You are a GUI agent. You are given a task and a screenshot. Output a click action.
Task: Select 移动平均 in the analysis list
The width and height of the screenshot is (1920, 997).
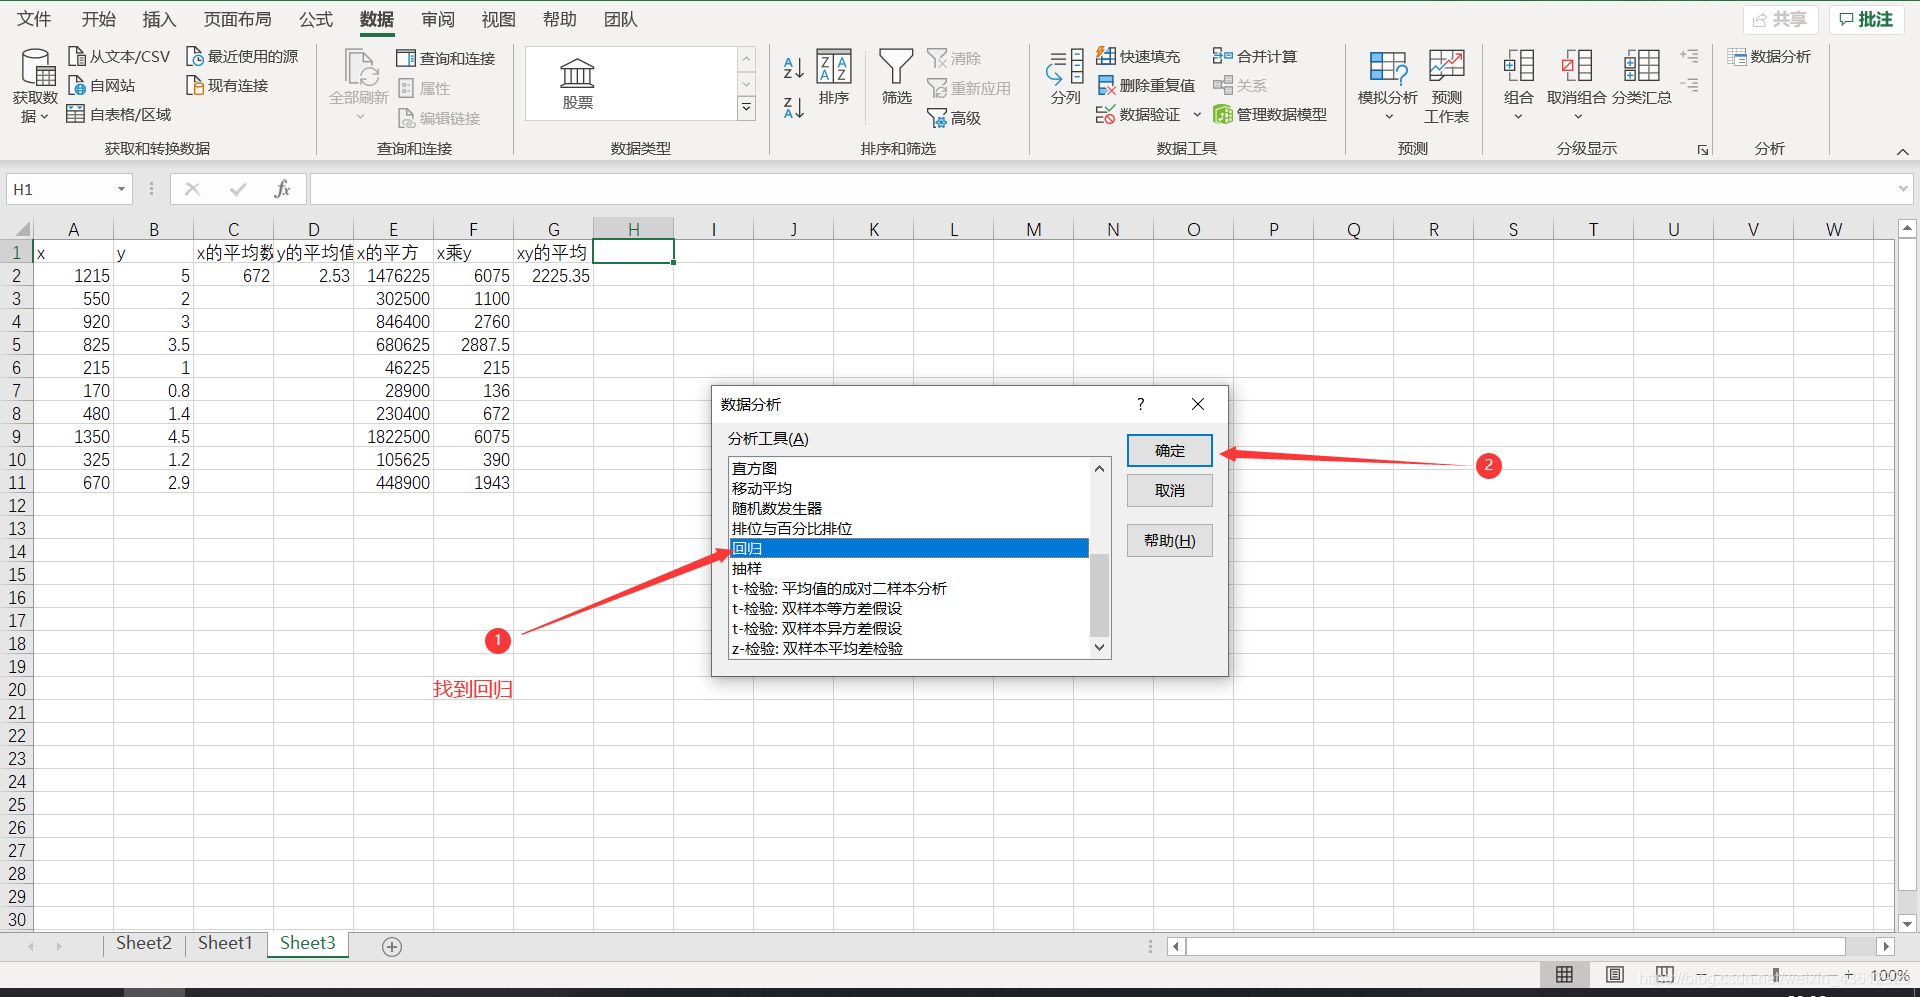[x=909, y=488]
